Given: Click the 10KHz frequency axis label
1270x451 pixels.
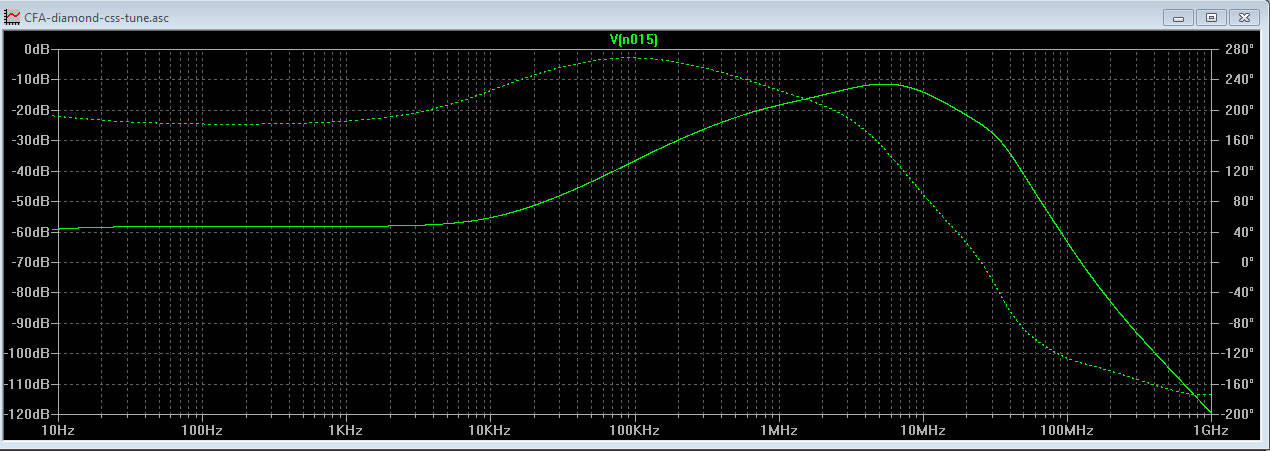Looking at the screenshot, I should 490,430.
